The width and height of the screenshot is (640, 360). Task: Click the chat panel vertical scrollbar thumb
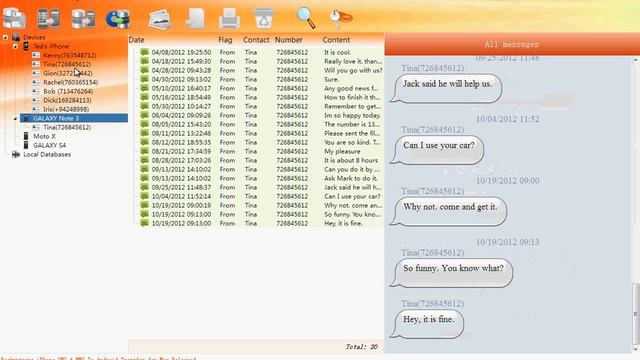[x=636, y=313]
